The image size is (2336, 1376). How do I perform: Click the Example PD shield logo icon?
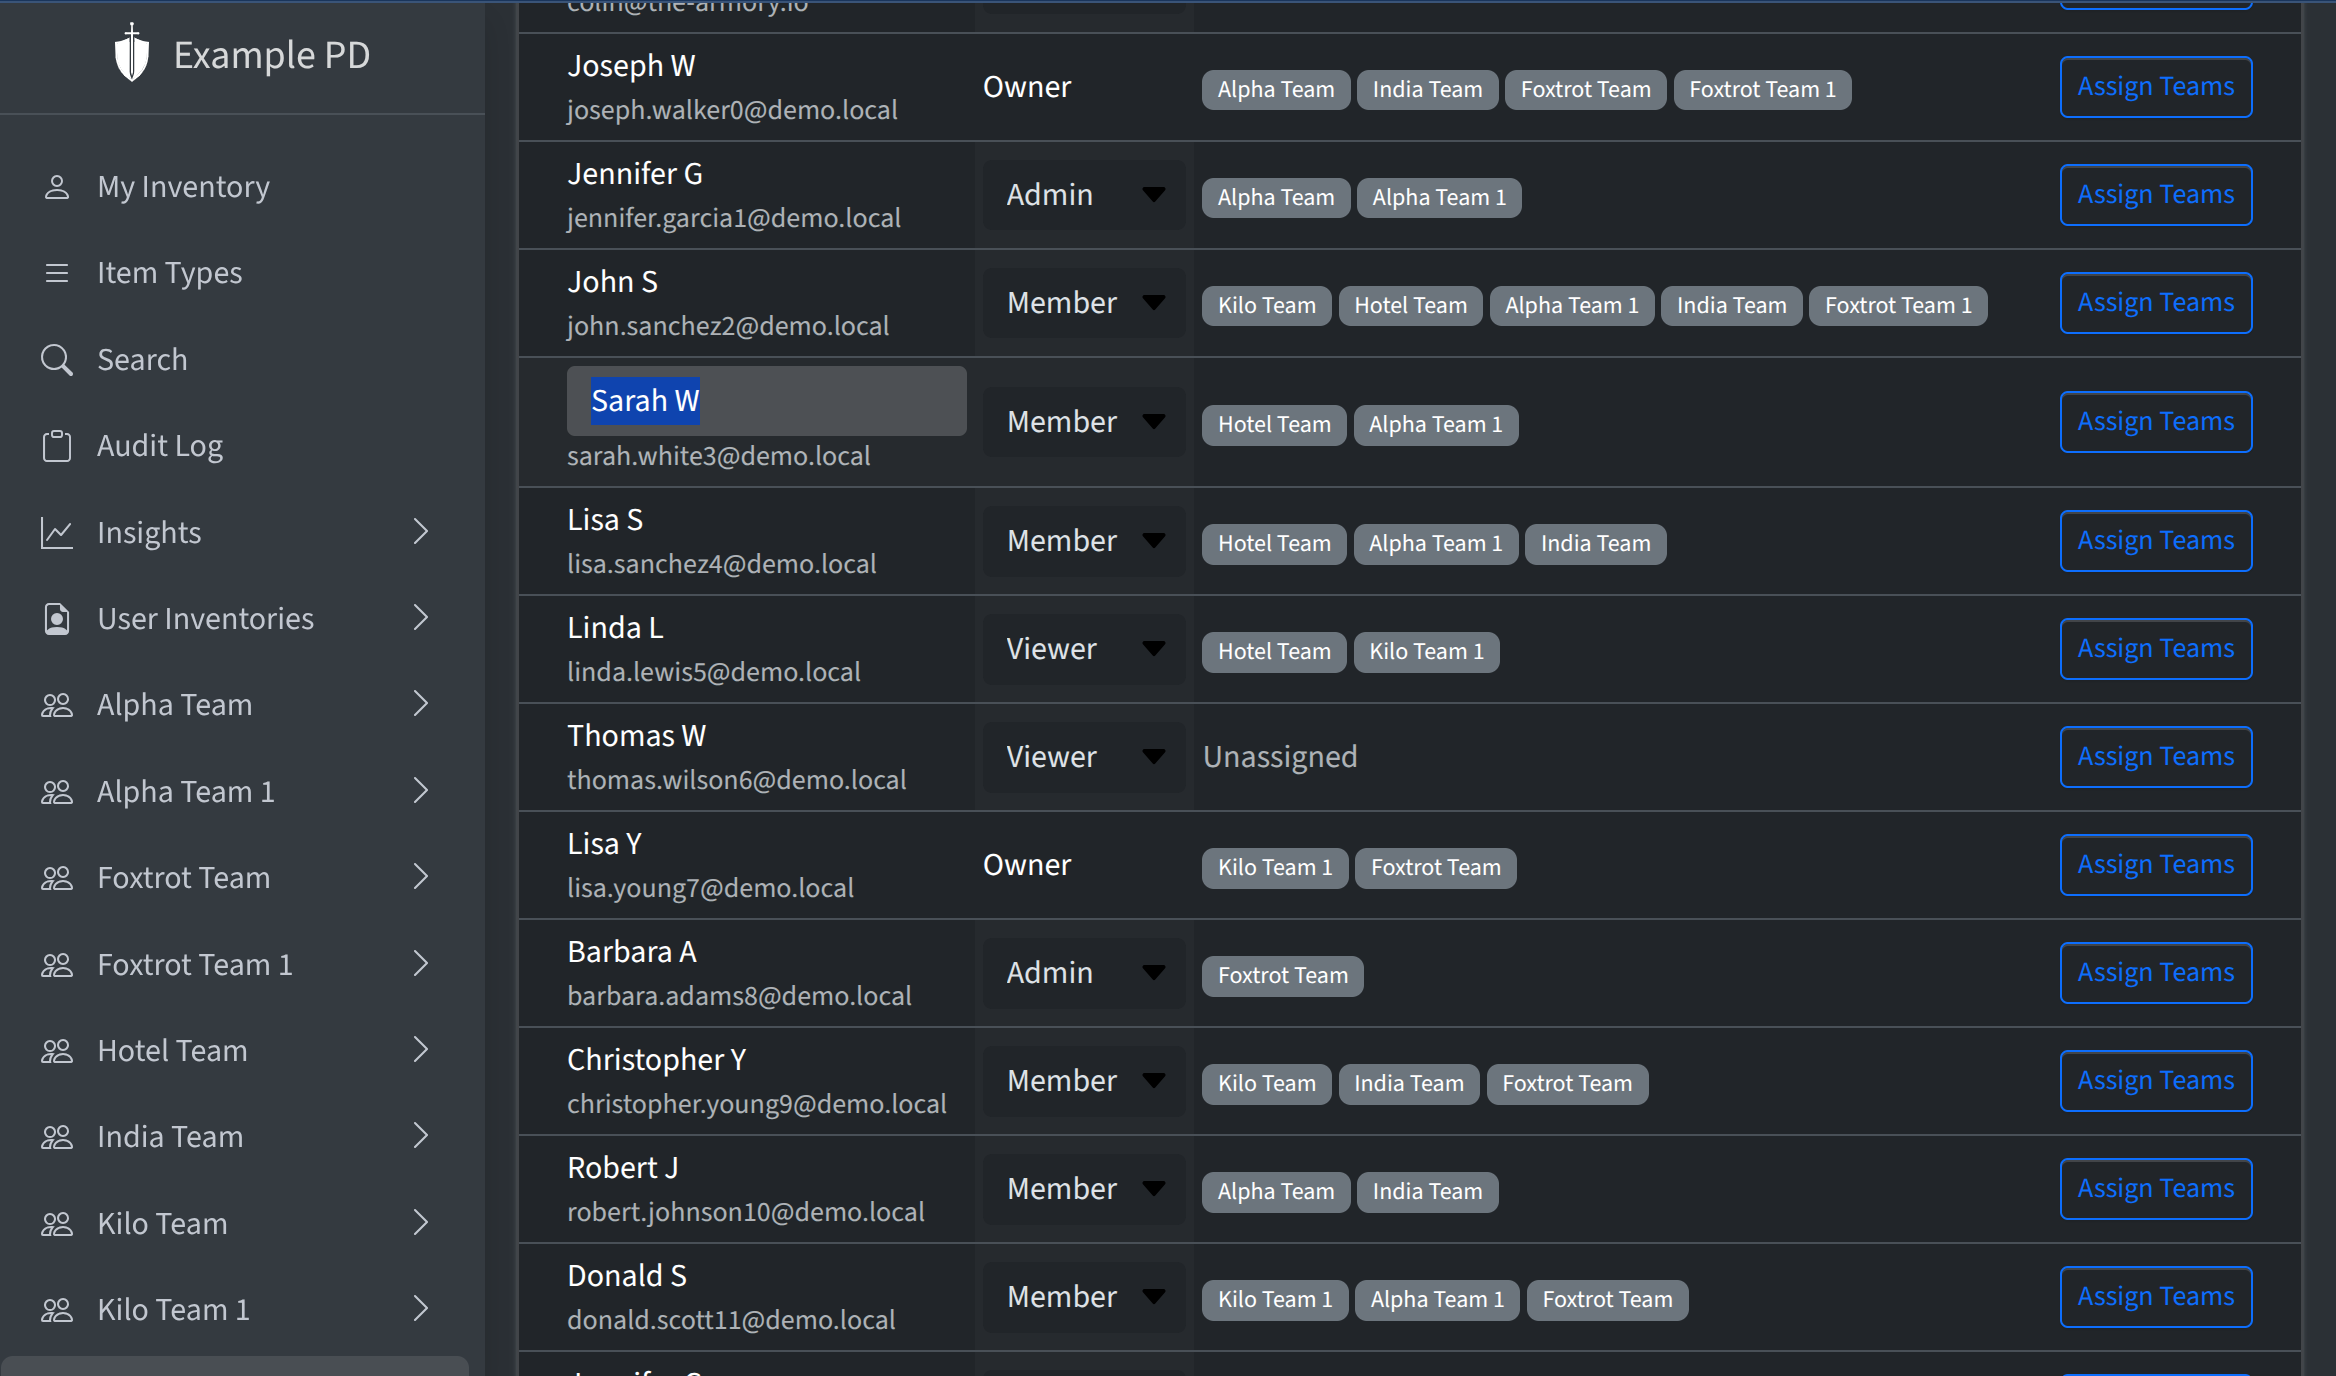tap(131, 54)
